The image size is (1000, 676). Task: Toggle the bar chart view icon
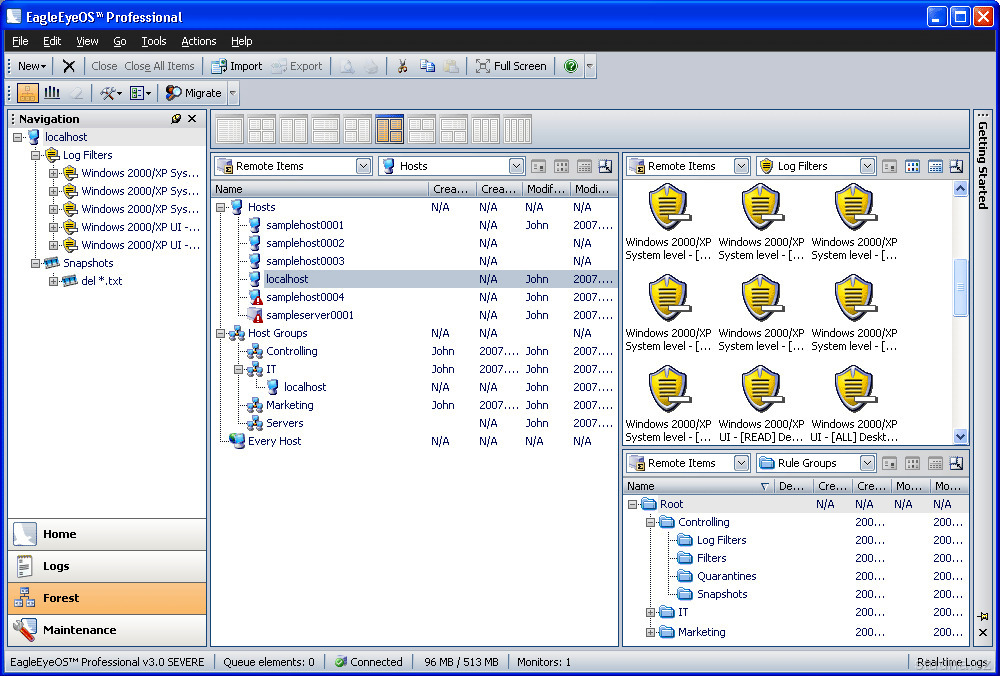coord(52,93)
